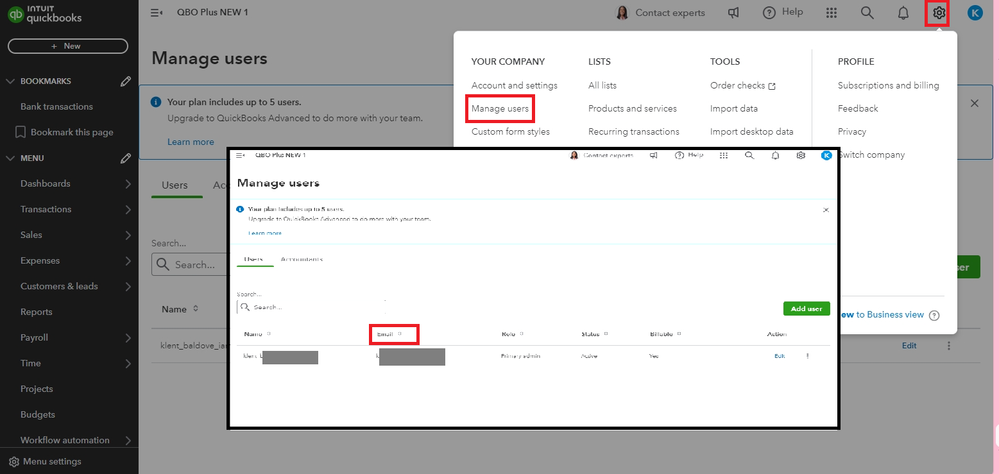This screenshot has height=474, width=999.
Task: Open the three-dot actions for the user row
Action: pyautogui.click(x=949, y=345)
